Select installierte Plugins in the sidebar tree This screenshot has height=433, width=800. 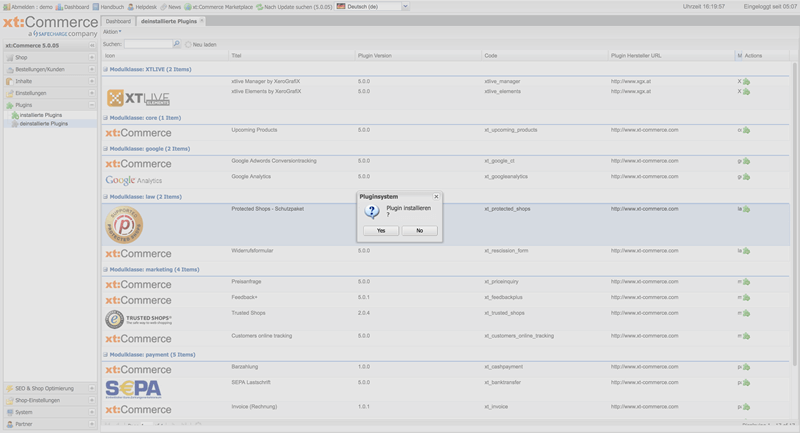coord(40,115)
